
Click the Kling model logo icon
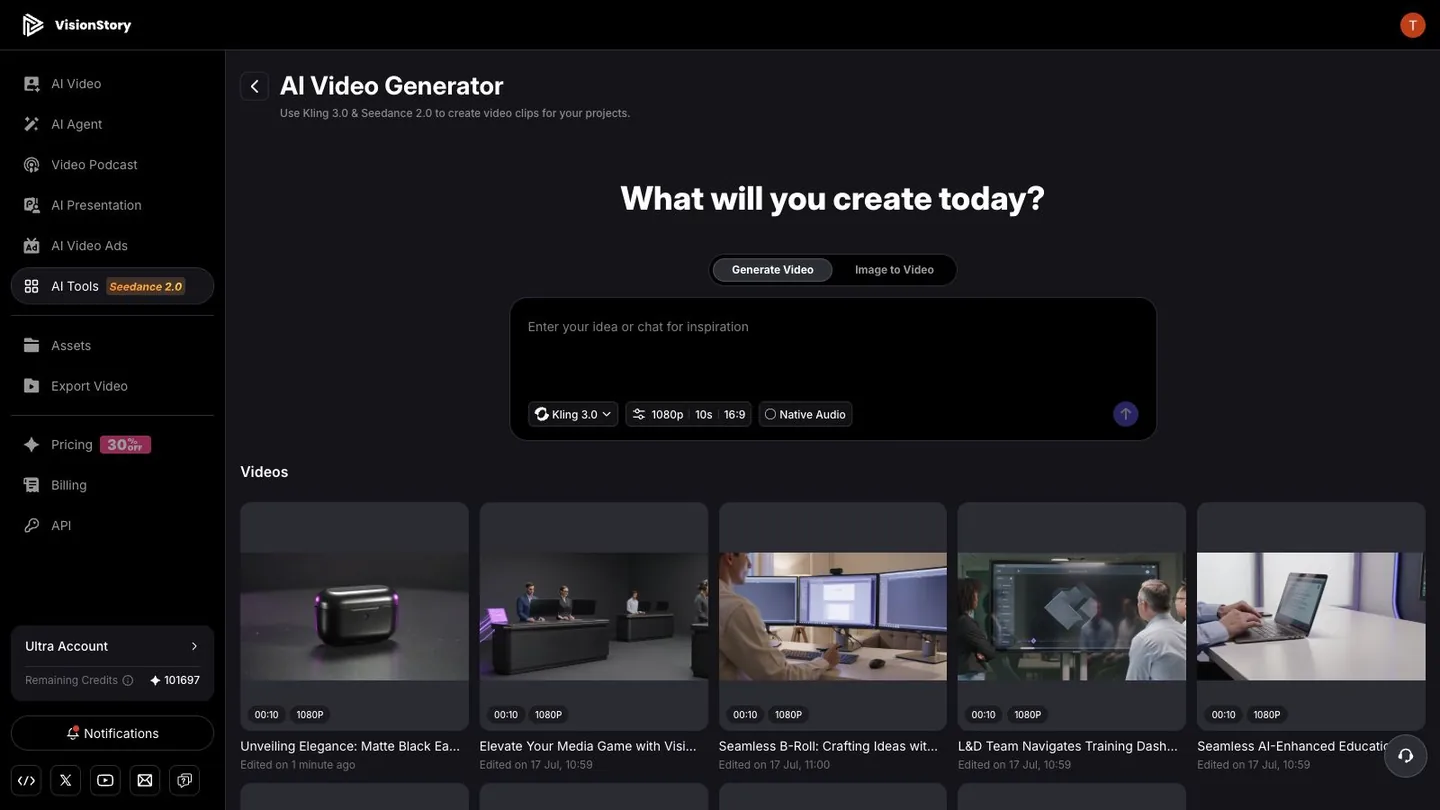(541, 414)
